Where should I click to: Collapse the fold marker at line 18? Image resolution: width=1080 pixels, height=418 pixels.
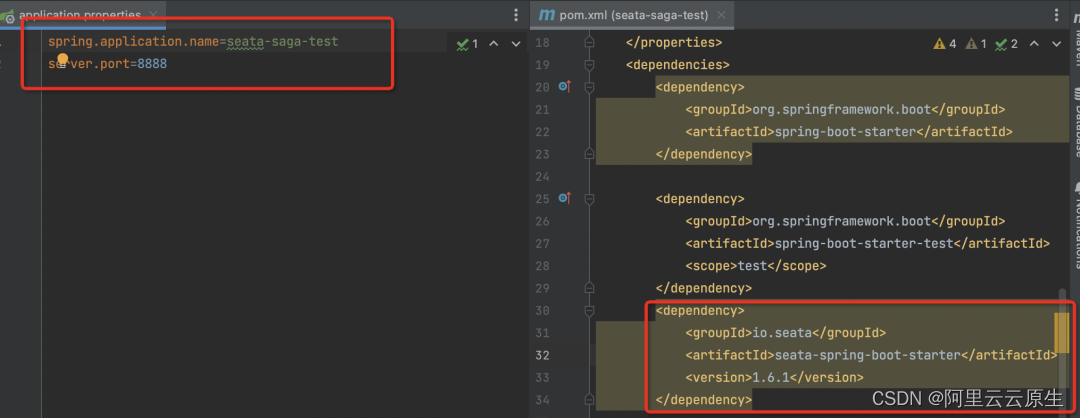(589, 42)
